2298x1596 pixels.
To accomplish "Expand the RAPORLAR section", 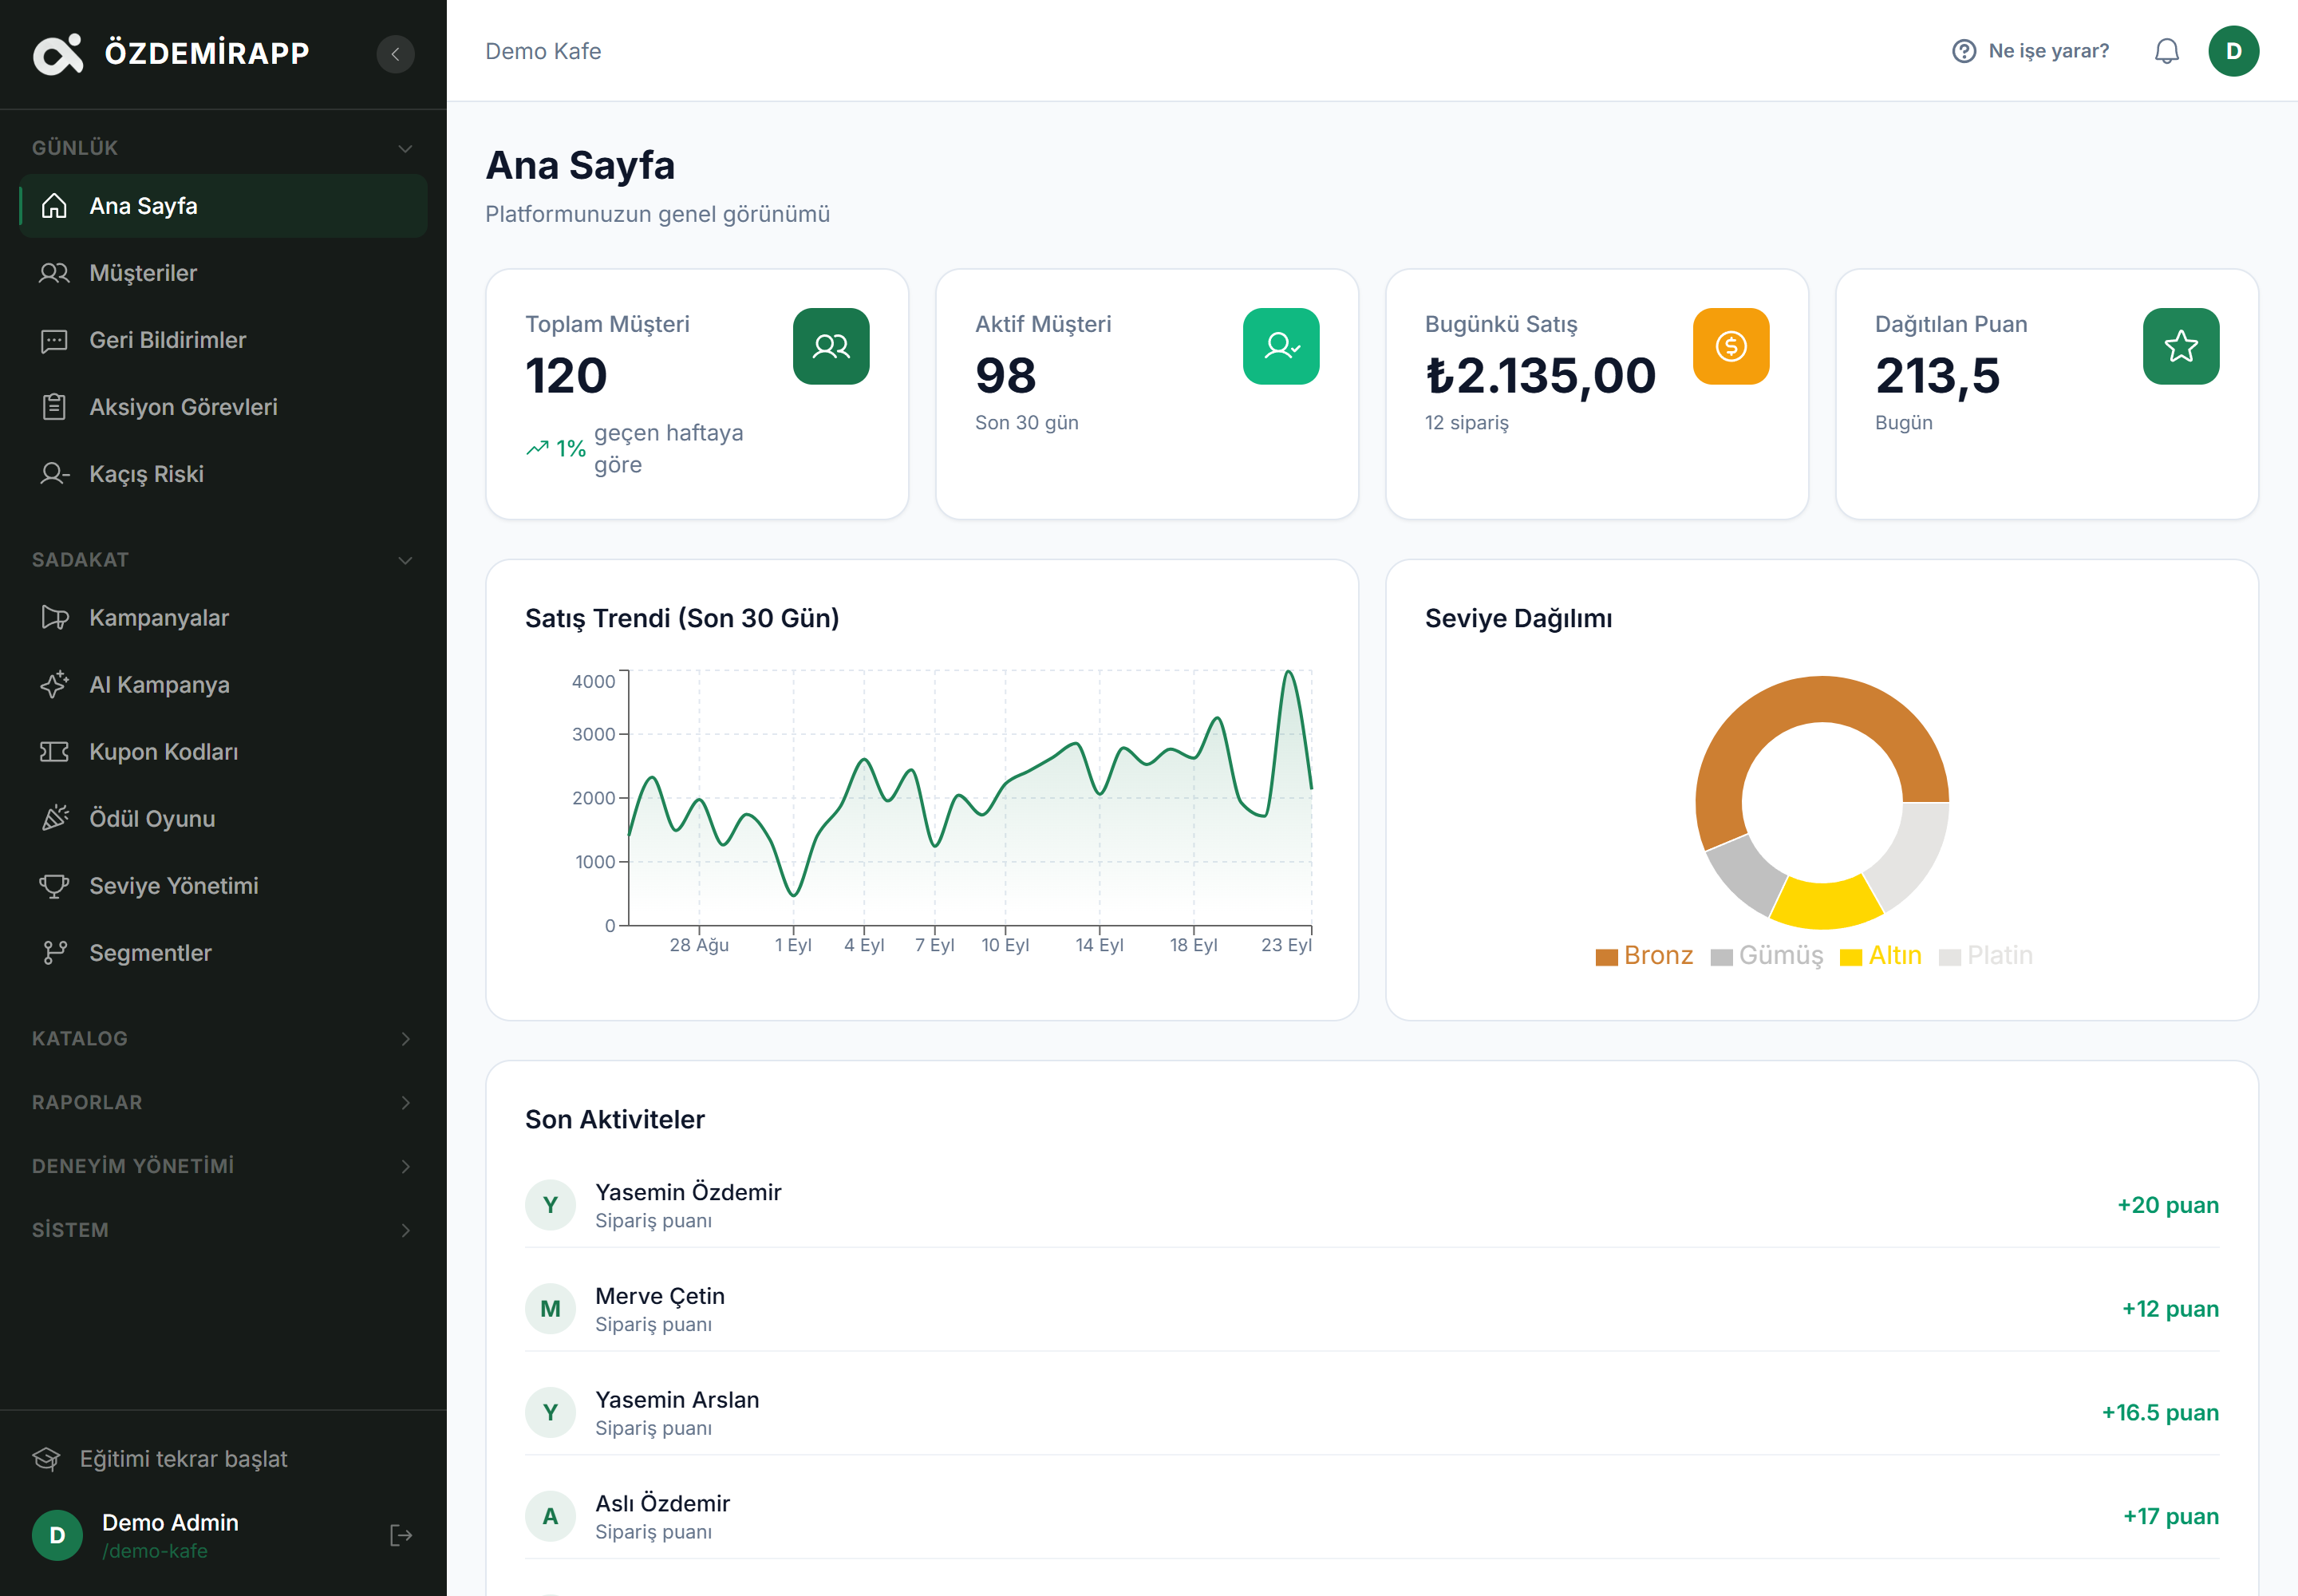I will pyautogui.click(x=223, y=1102).
